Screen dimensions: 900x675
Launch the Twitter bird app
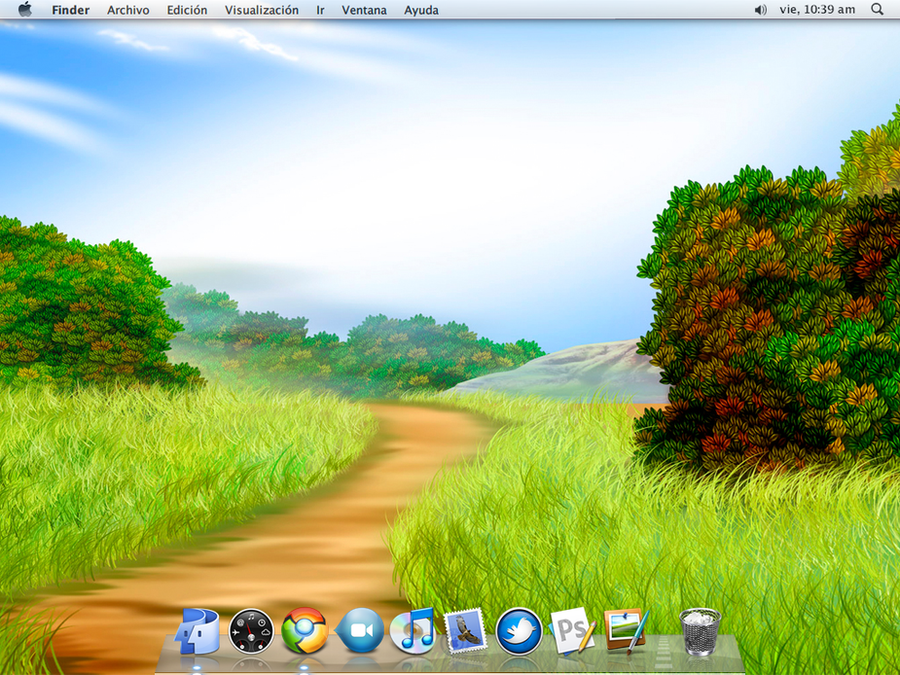(519, 631)
